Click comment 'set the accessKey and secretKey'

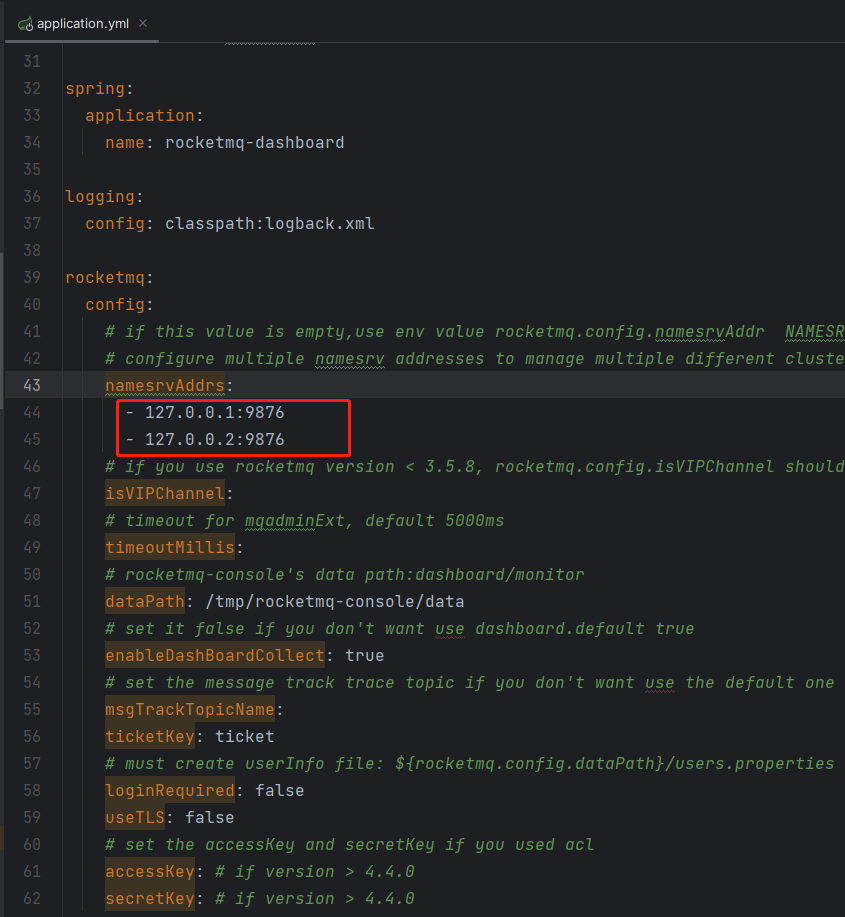350,844
